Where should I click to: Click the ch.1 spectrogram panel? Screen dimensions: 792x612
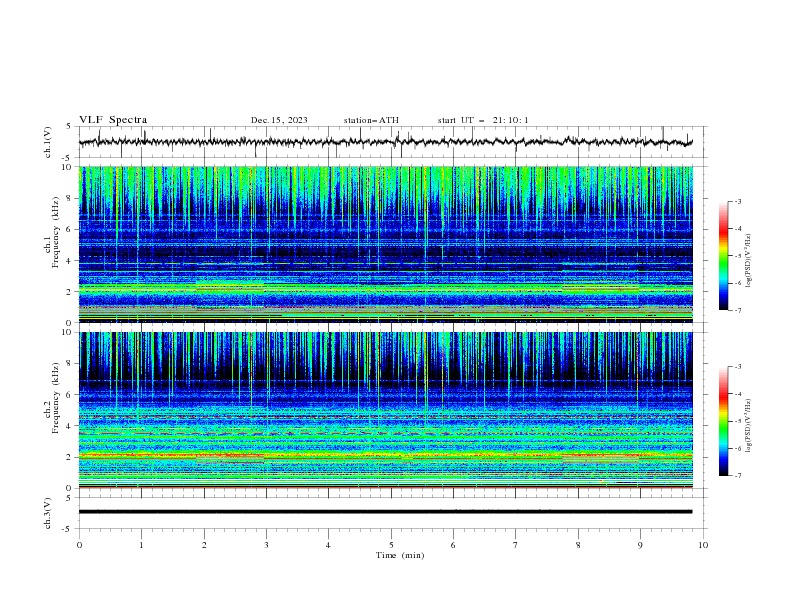click(x=386, y=244)
